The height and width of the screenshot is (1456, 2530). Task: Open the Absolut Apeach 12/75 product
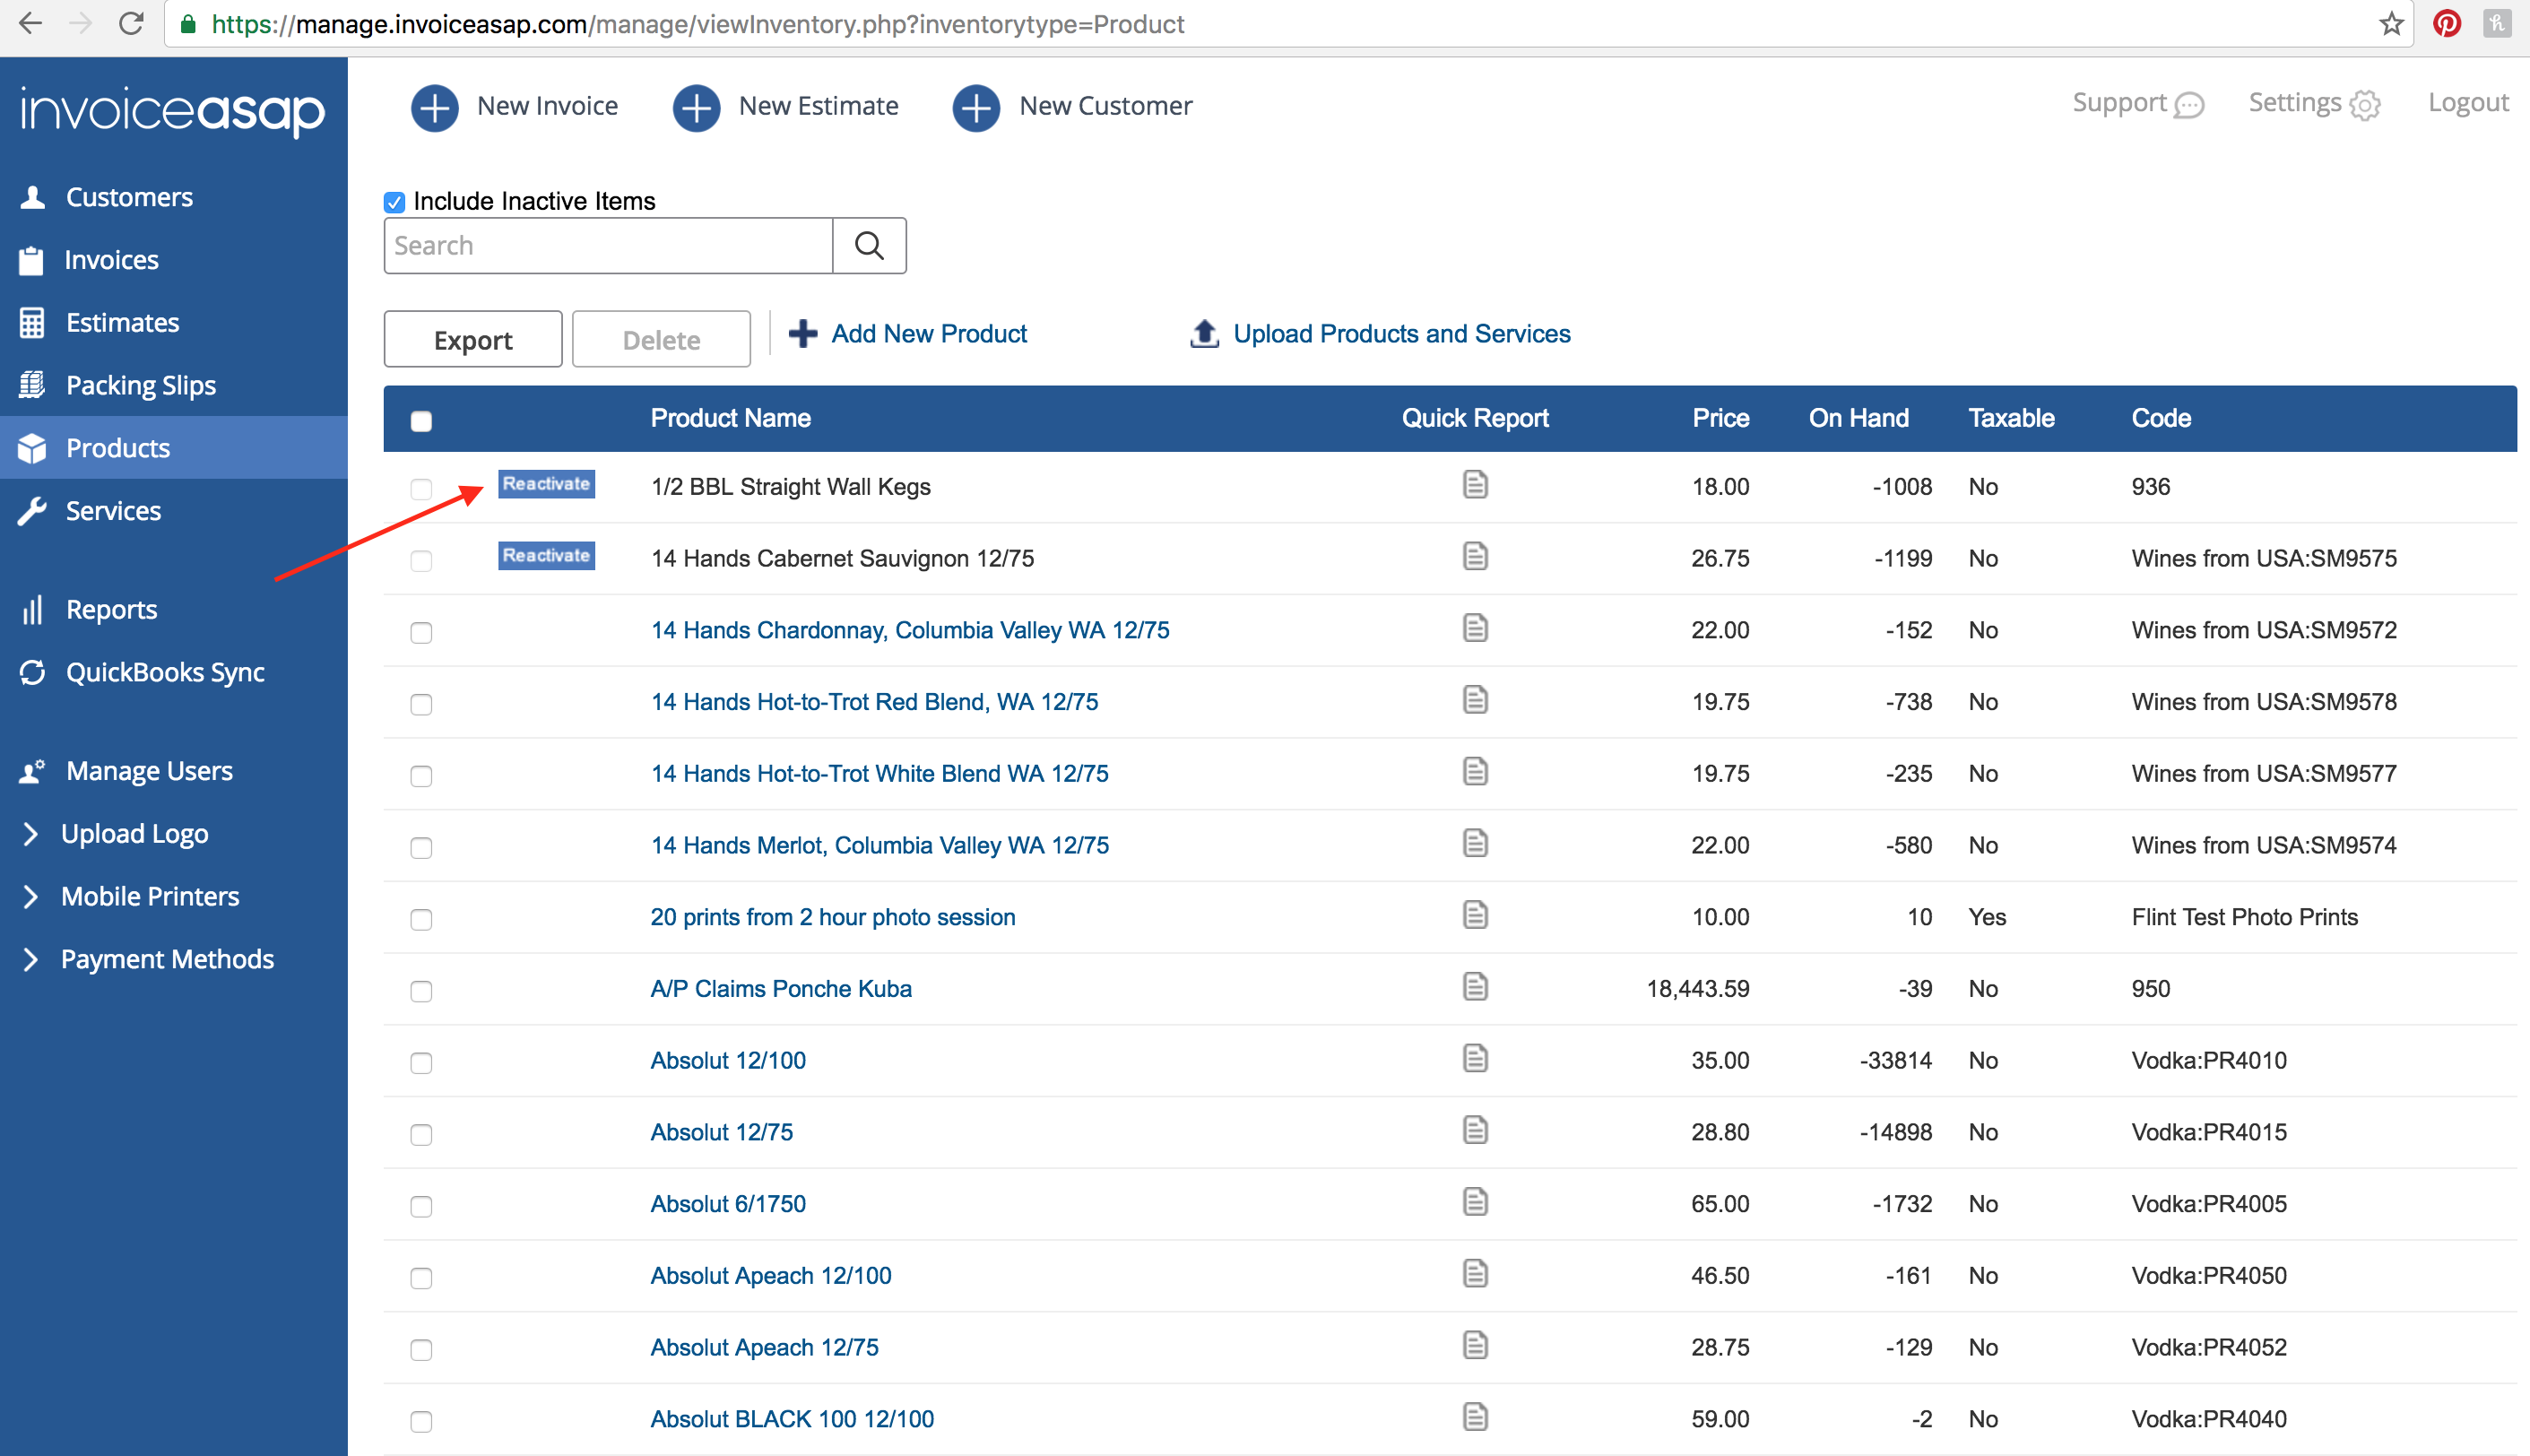[764, 1347]
